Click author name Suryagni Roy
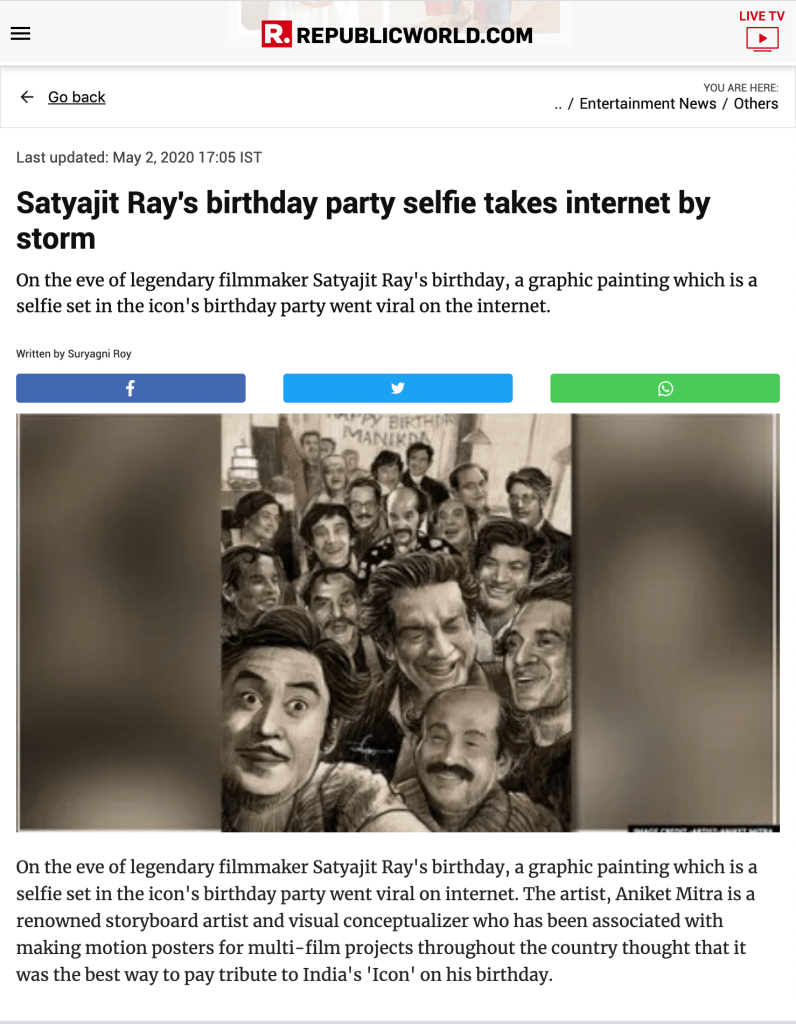Screen dimensions: 796x1024 [x=99, y=354]
